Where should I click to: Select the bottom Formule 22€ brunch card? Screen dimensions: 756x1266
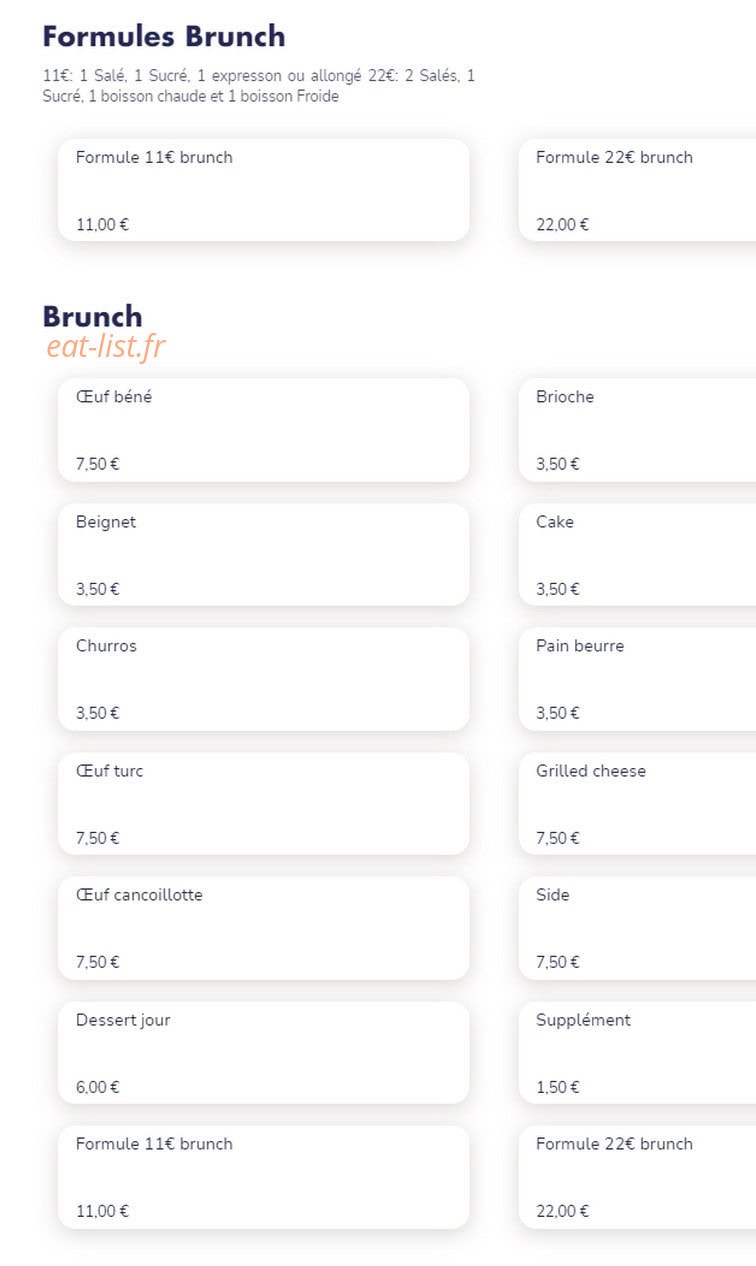[x=637, y=1177]
